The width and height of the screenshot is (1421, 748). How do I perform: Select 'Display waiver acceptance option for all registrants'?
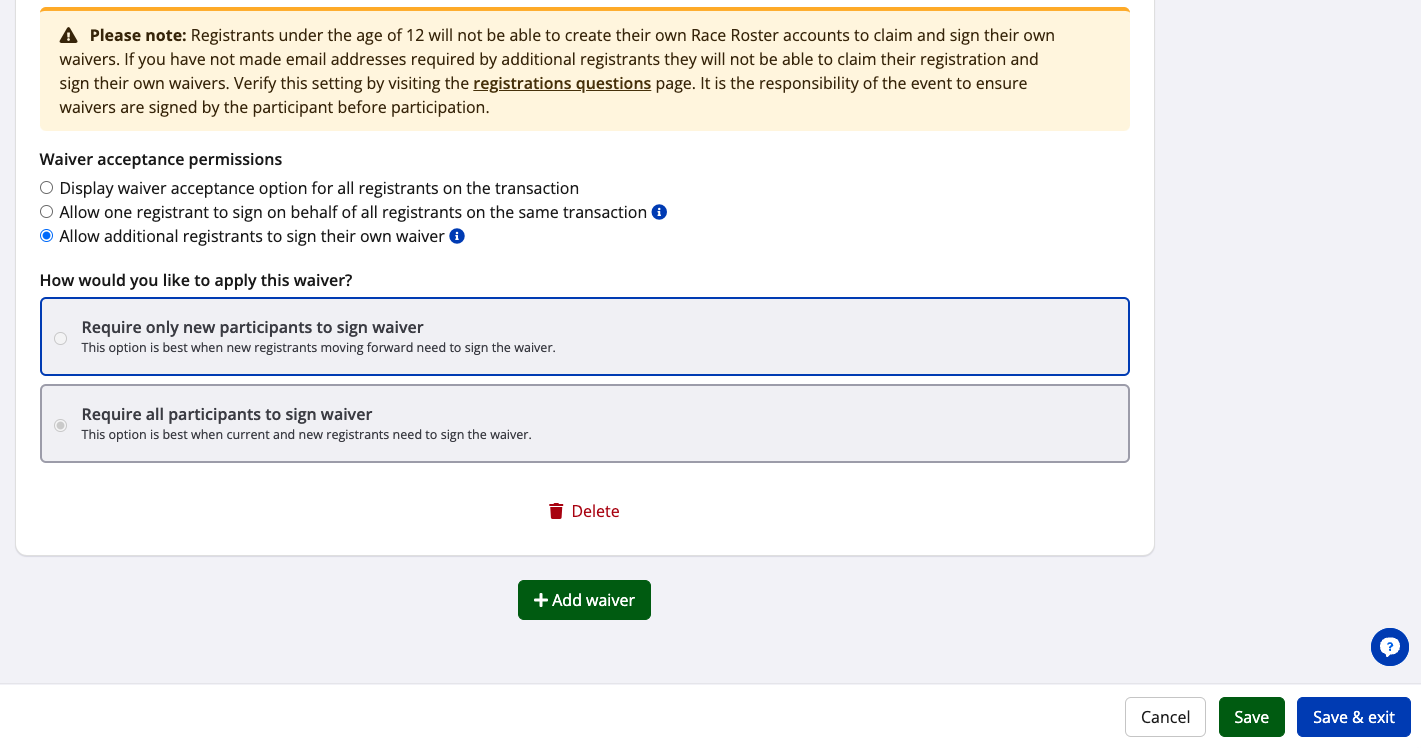(x=46, y=188)
